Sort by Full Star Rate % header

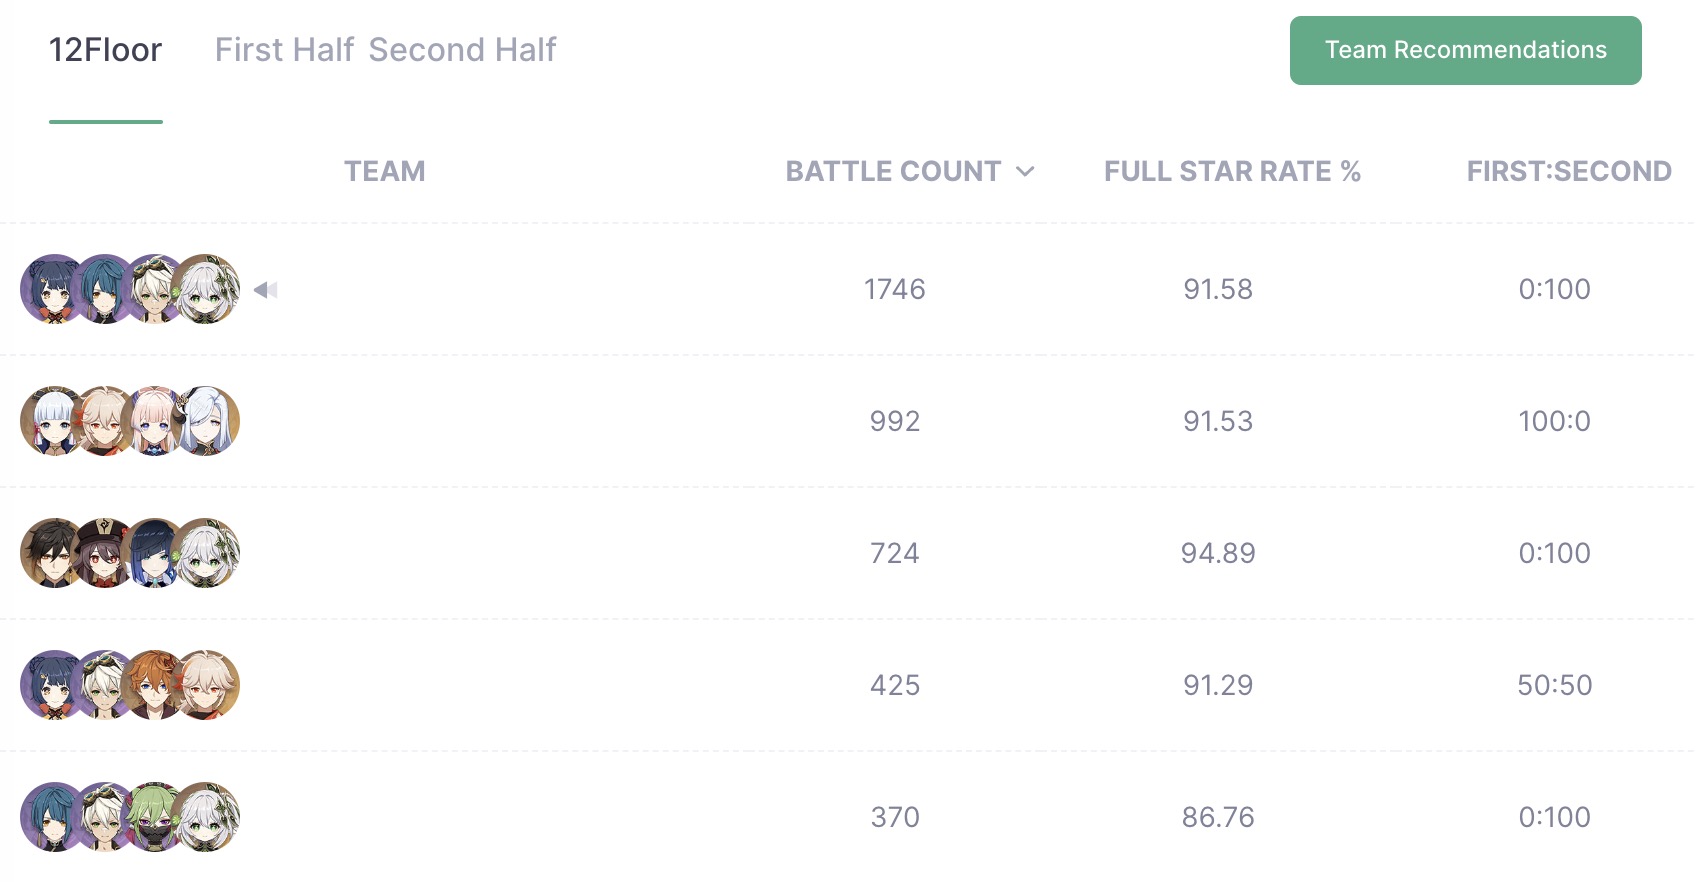[x=1232, y=172]
